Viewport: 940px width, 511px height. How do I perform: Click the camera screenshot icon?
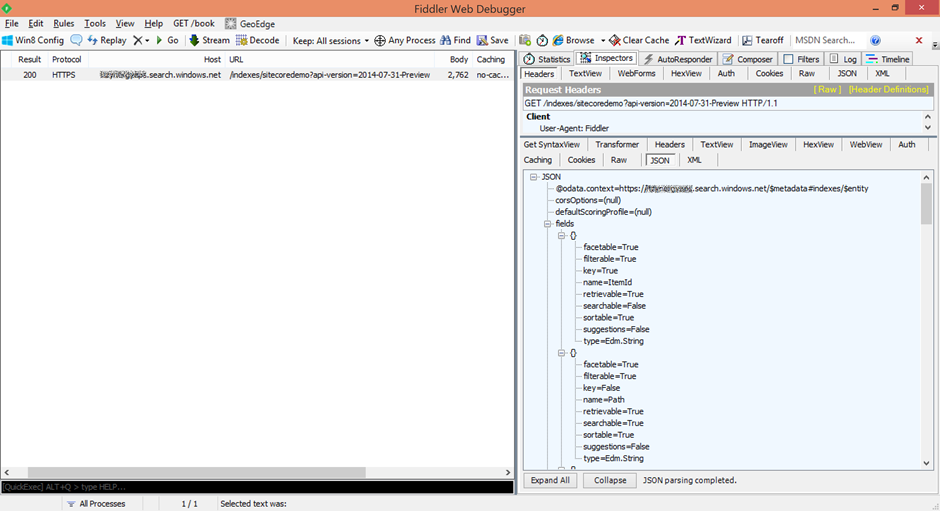tap(525, 40)
